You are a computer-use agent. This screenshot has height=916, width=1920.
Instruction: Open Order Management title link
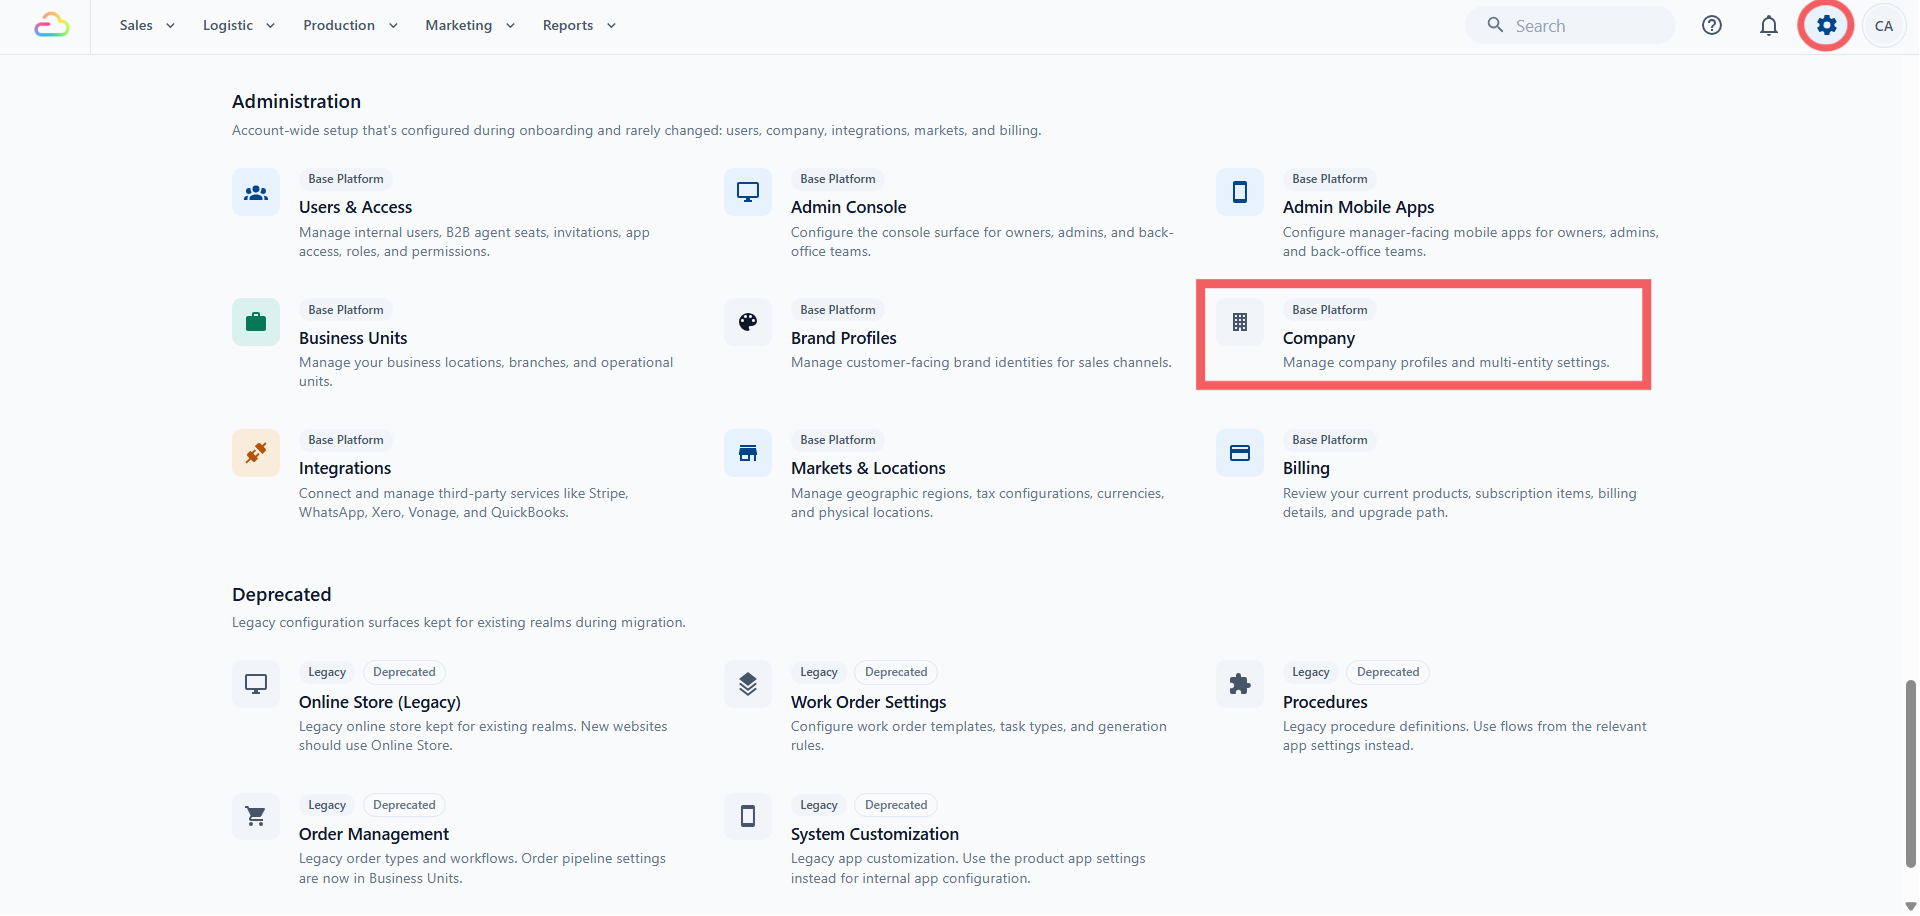tap(374, 834)
